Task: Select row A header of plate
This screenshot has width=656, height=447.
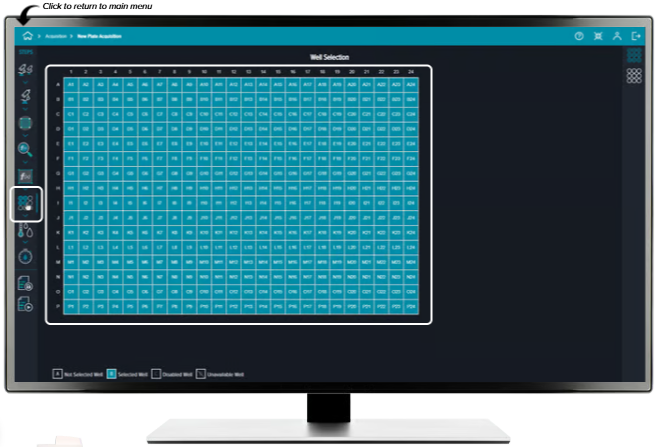Action: (58, 85)
